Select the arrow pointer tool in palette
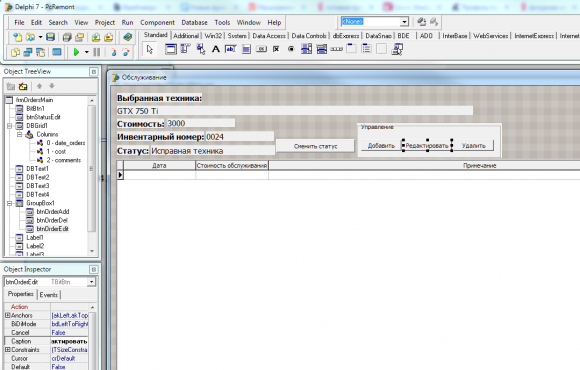The height and width of the screenshot is (370, 580). [x=149, y=49]
